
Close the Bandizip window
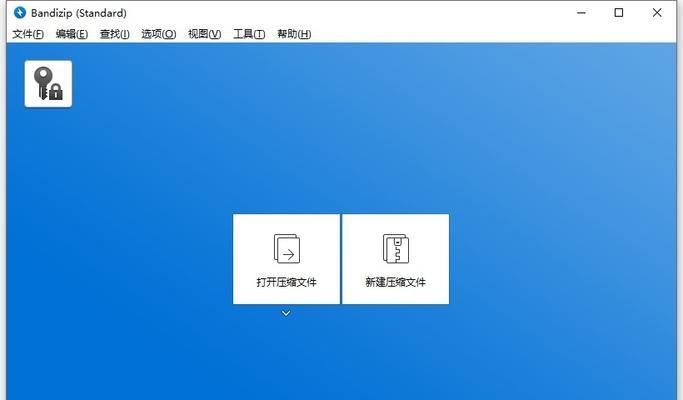coord(657,13)
